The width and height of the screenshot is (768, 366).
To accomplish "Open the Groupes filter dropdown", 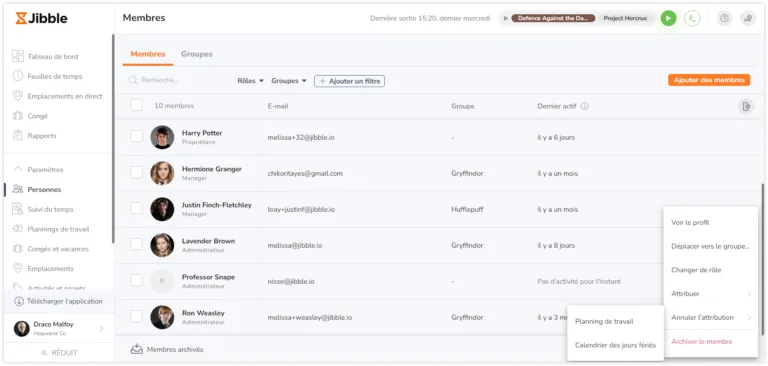I will [x=288, y=81].
